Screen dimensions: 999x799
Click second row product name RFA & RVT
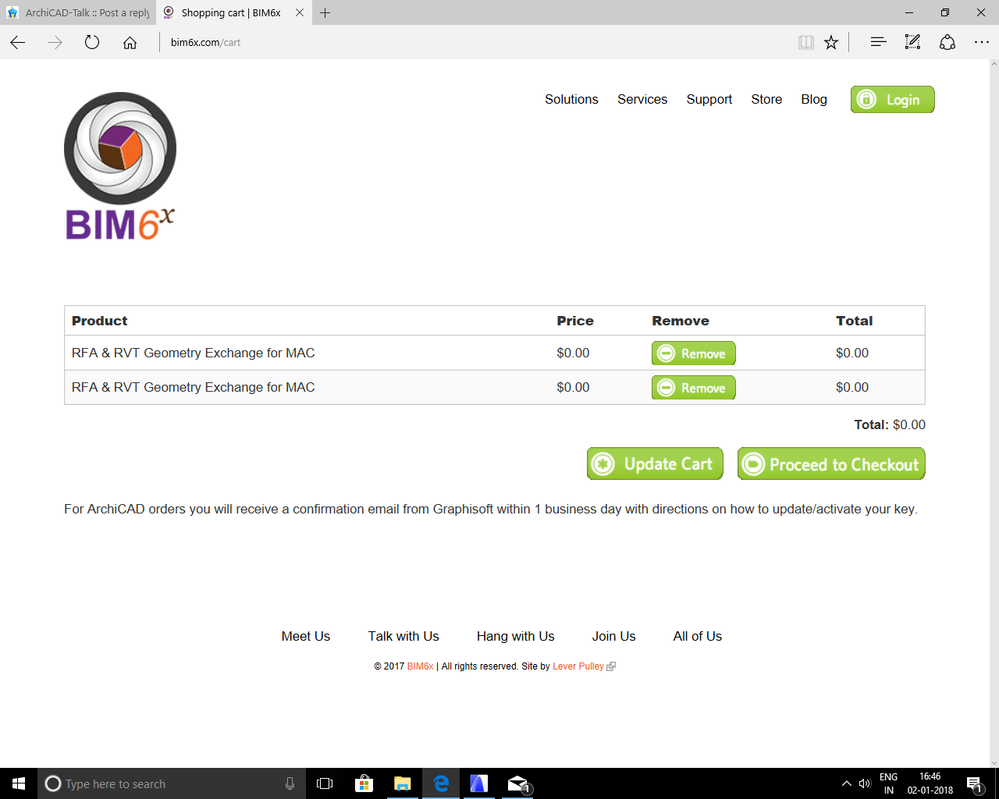click(193, 387)
